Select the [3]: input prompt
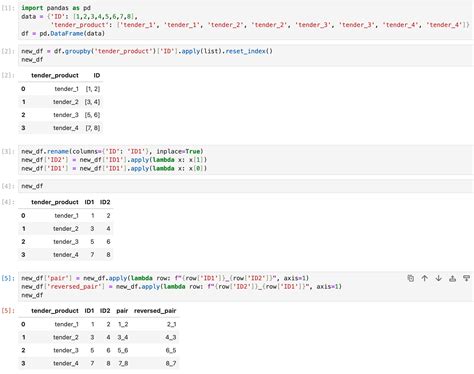The width and height of the screenshot is (474, 374). [8, 151]
